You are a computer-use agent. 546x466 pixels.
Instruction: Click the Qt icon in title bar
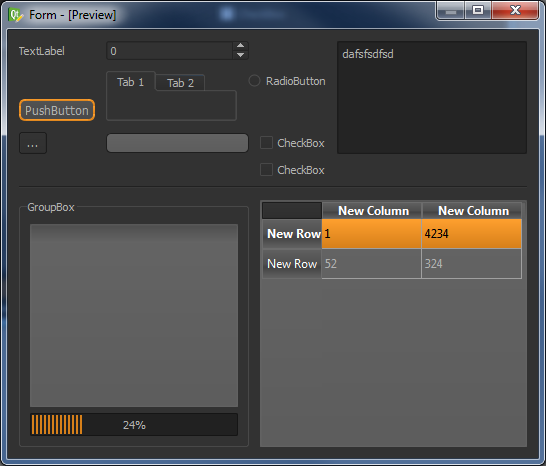15,15
